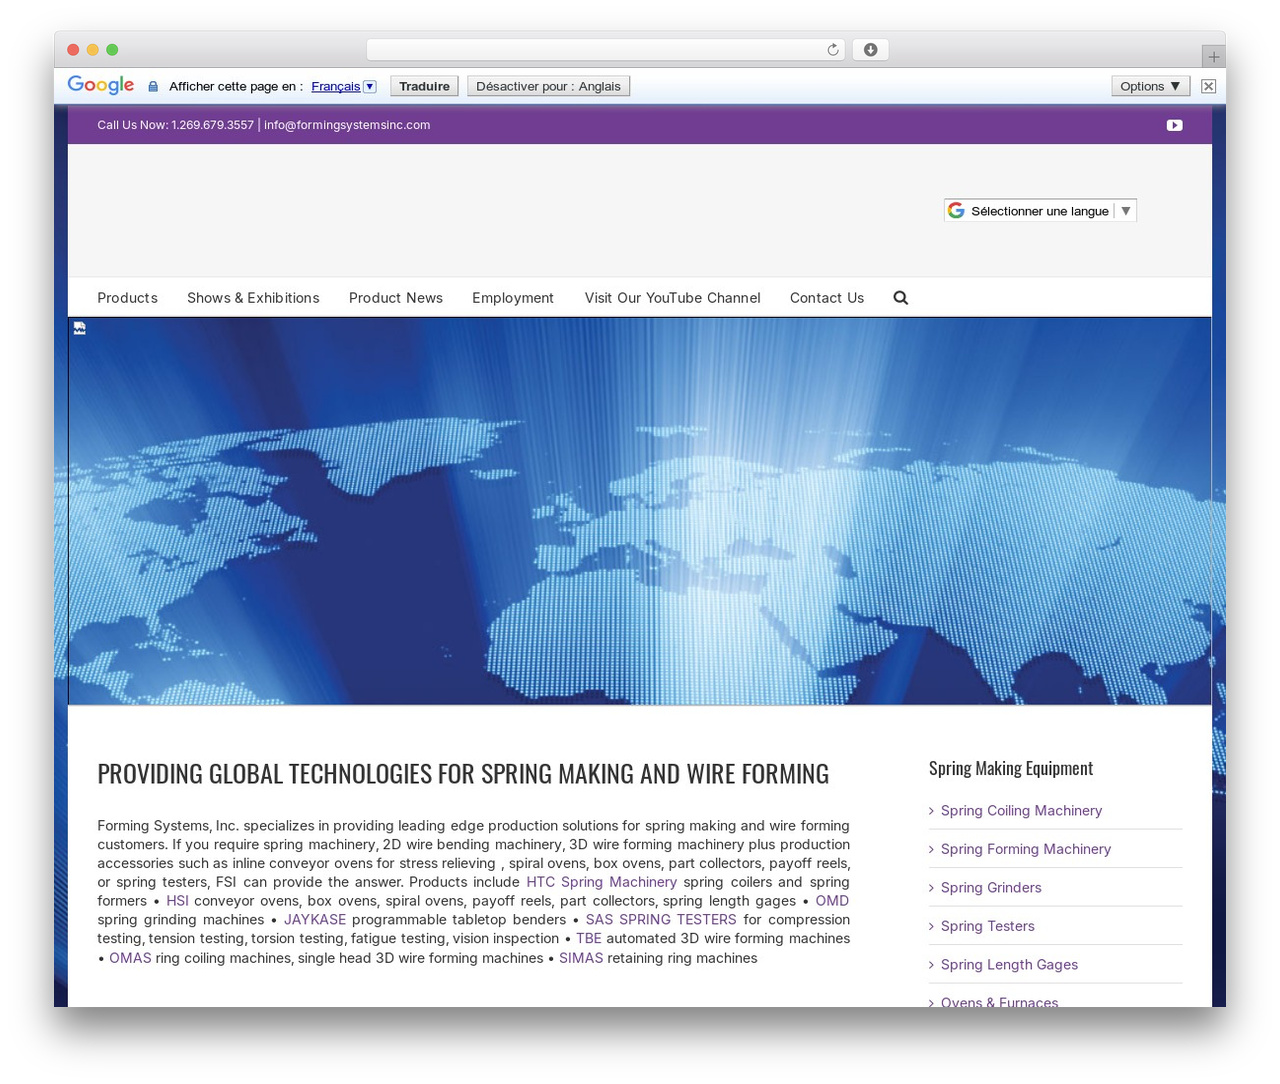Viewport: 1280px width, 1084px height.
Task: Open Shows & Exhibitions menu item
Action: point(253,298)
